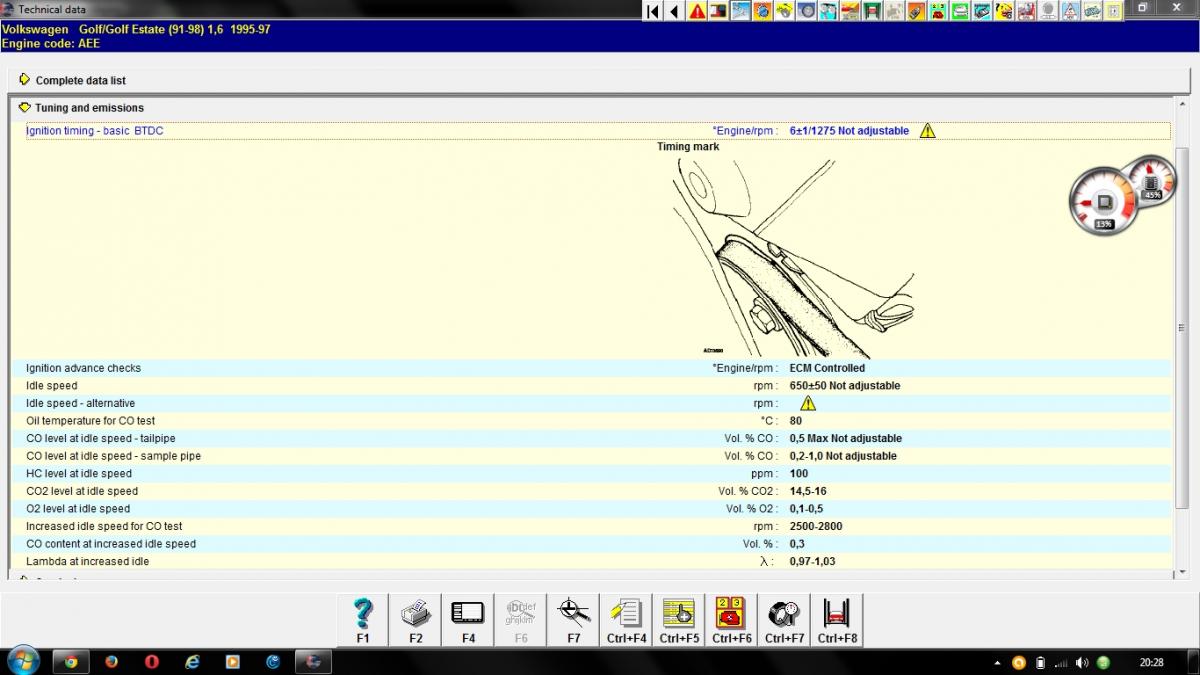Click warning icon beside ignition timing value

click(927, 131)
